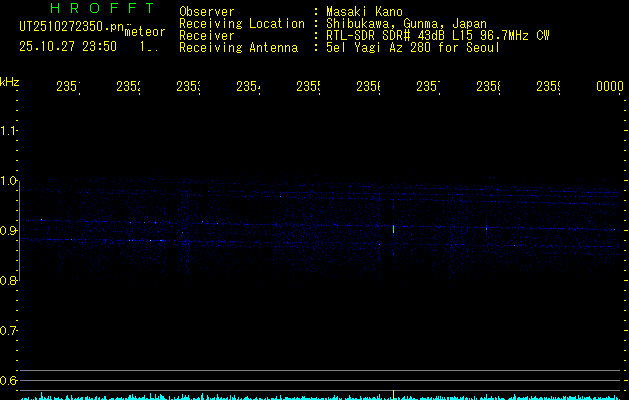Screen dimensions: 629x400
Task: Click the Shibukawa, Gunma, Japan location text
Action: (408, 24)
